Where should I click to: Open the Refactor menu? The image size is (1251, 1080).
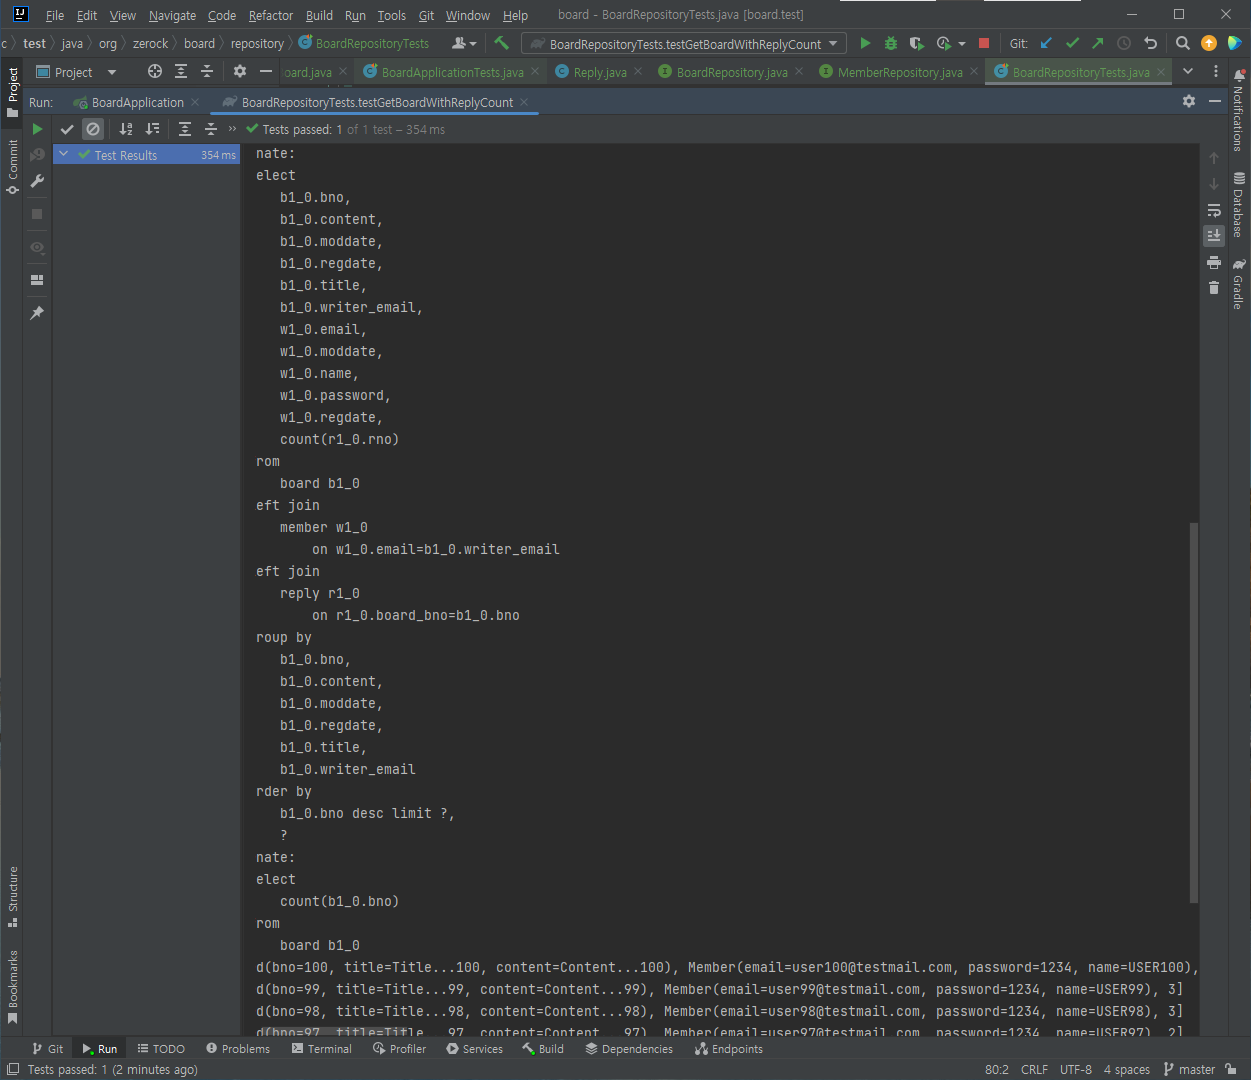tap(271, 15)
